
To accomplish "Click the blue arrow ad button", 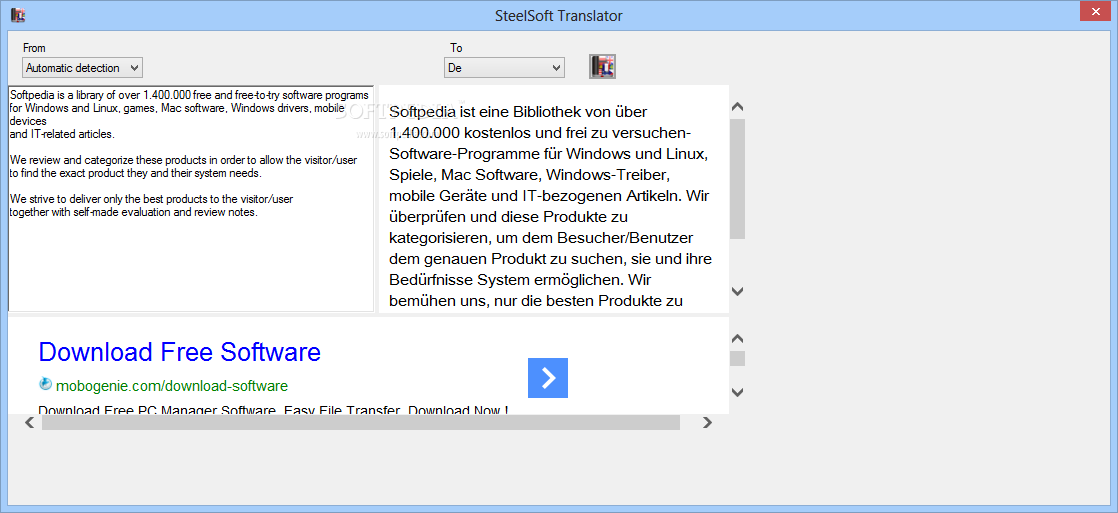I will tap(548, 378).
